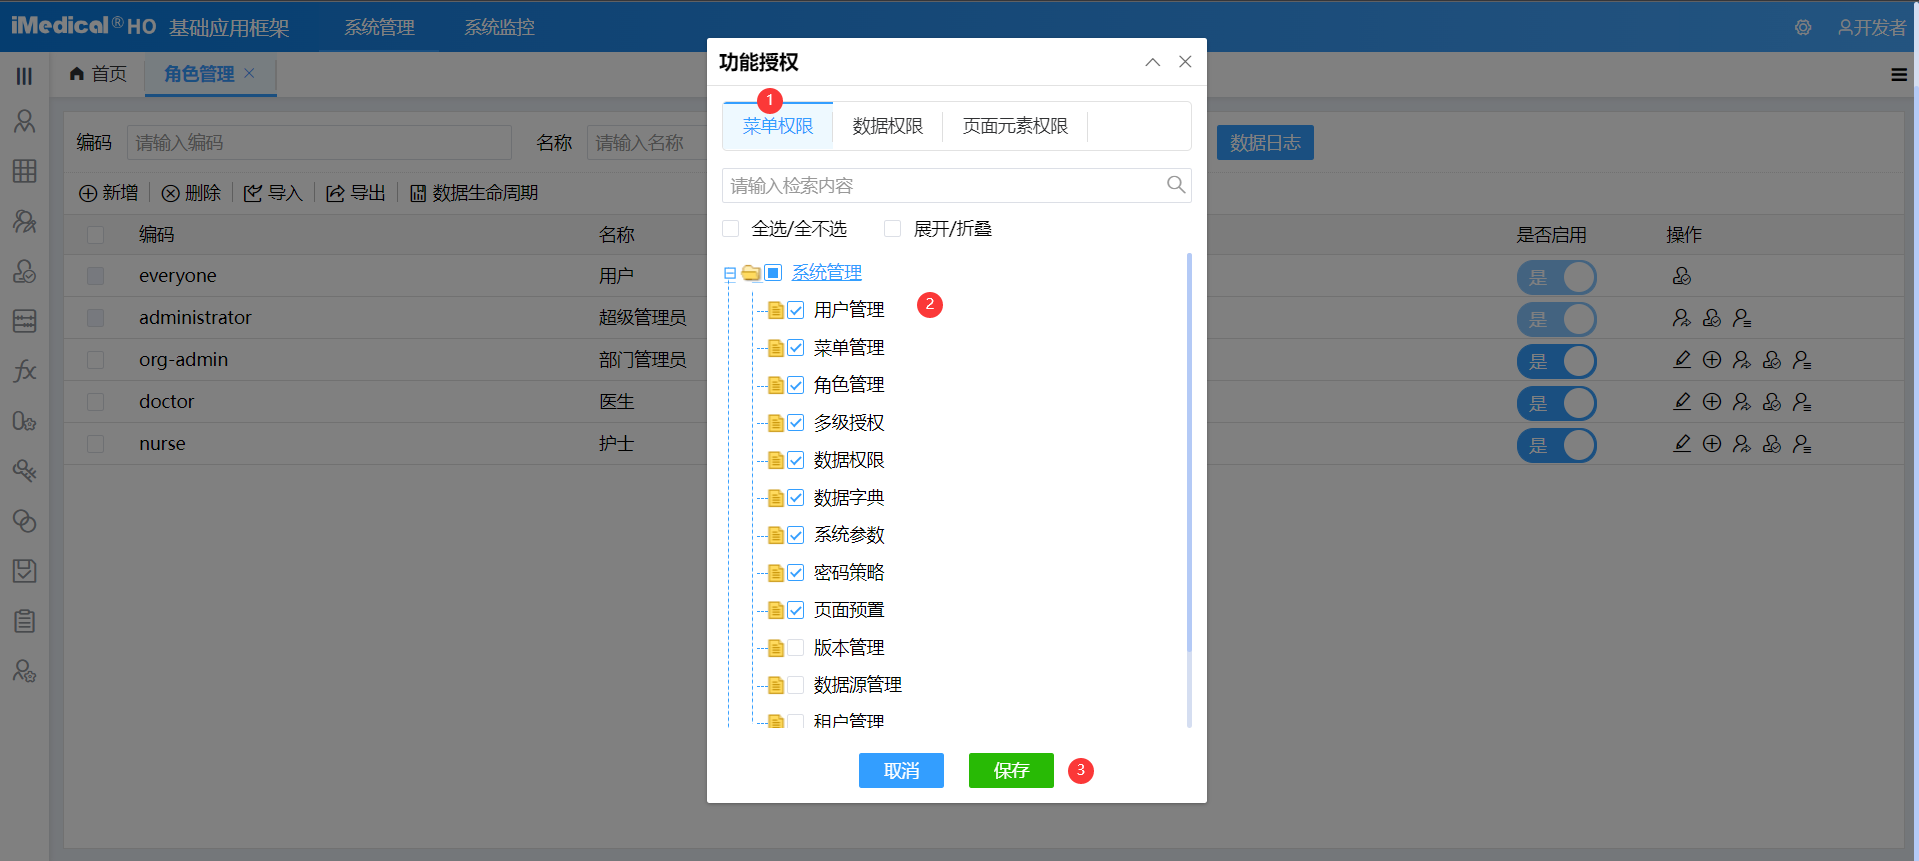Click the authorize stamp icon for the doctor row
Image resolution: width=1919 pixels, height=861 pixels.
point(1772,402)
